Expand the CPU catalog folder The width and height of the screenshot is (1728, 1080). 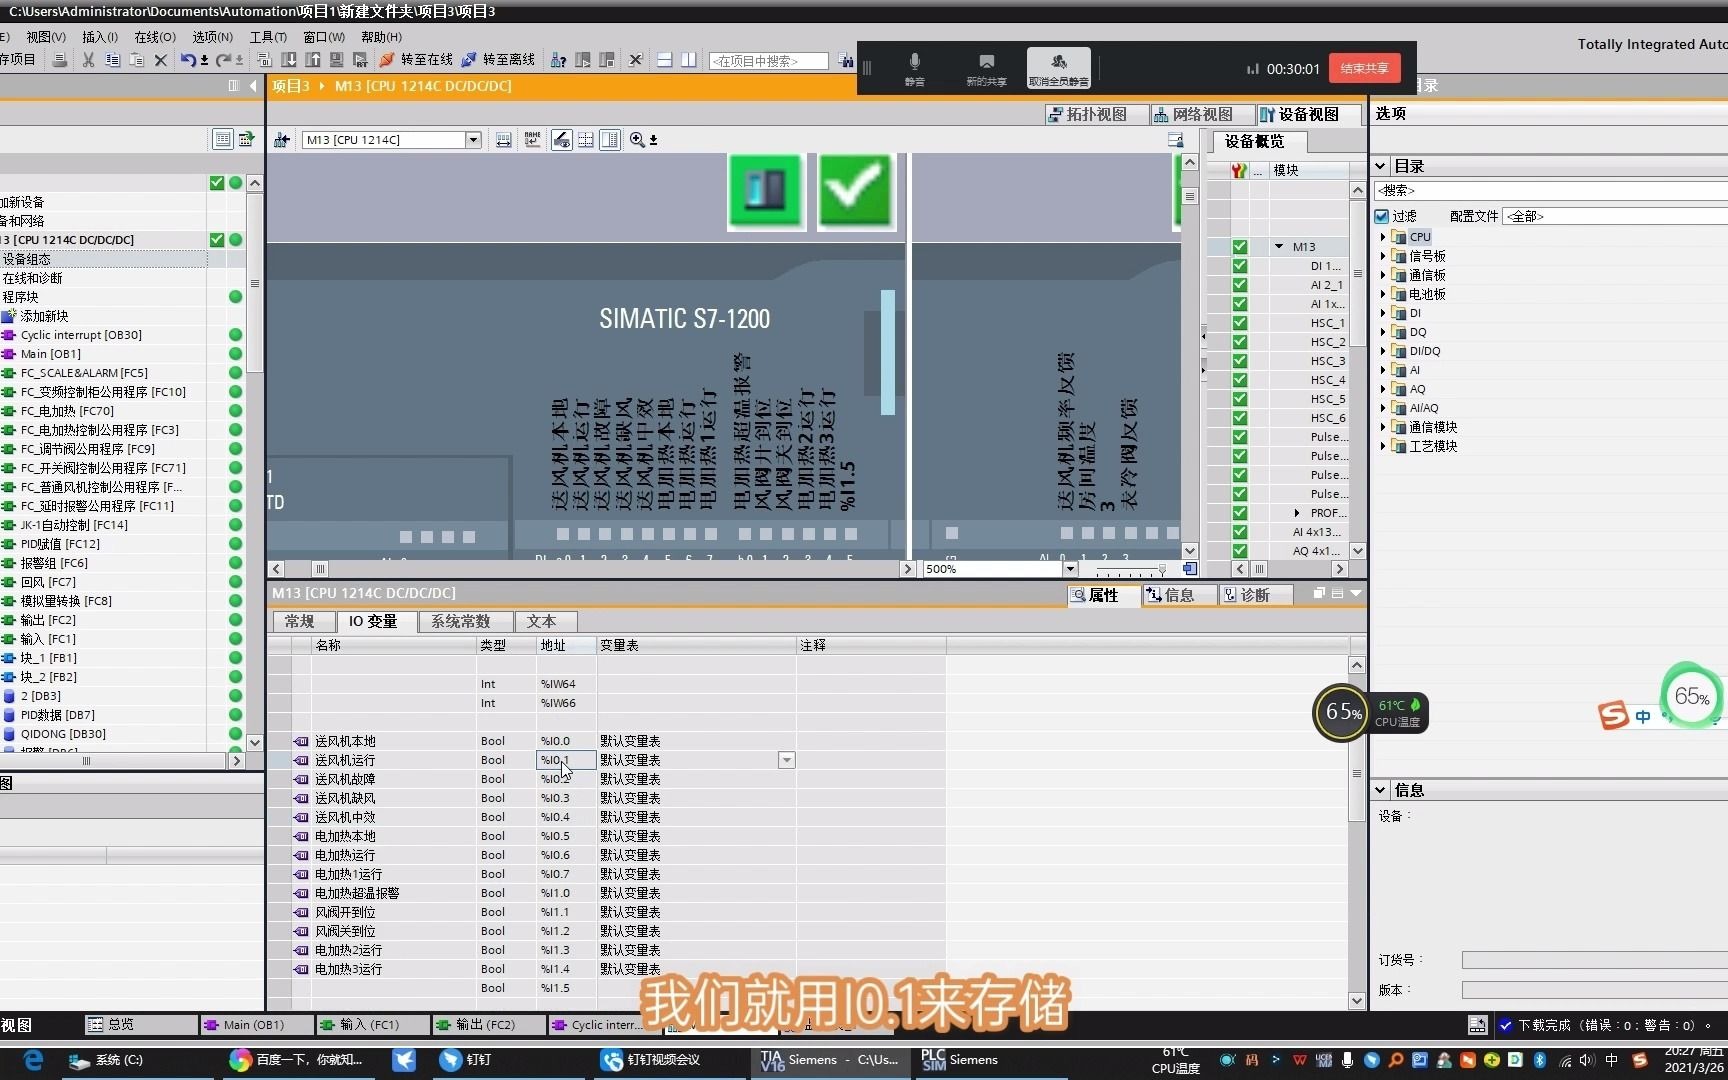[x=1383, y=237]
